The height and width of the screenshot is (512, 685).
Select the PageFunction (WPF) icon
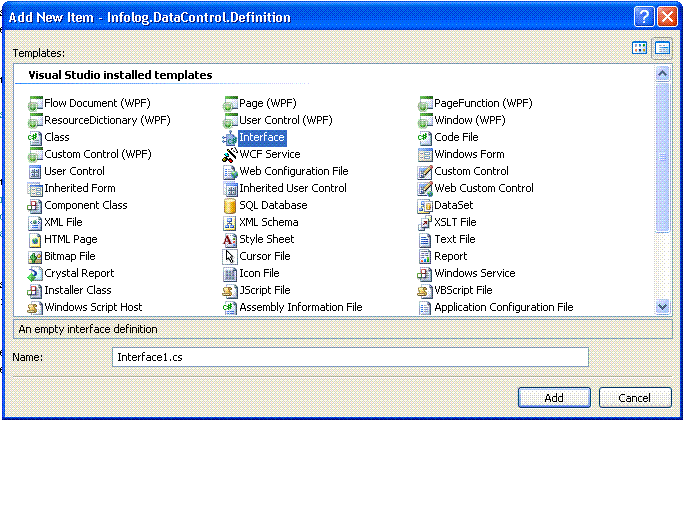425,104
